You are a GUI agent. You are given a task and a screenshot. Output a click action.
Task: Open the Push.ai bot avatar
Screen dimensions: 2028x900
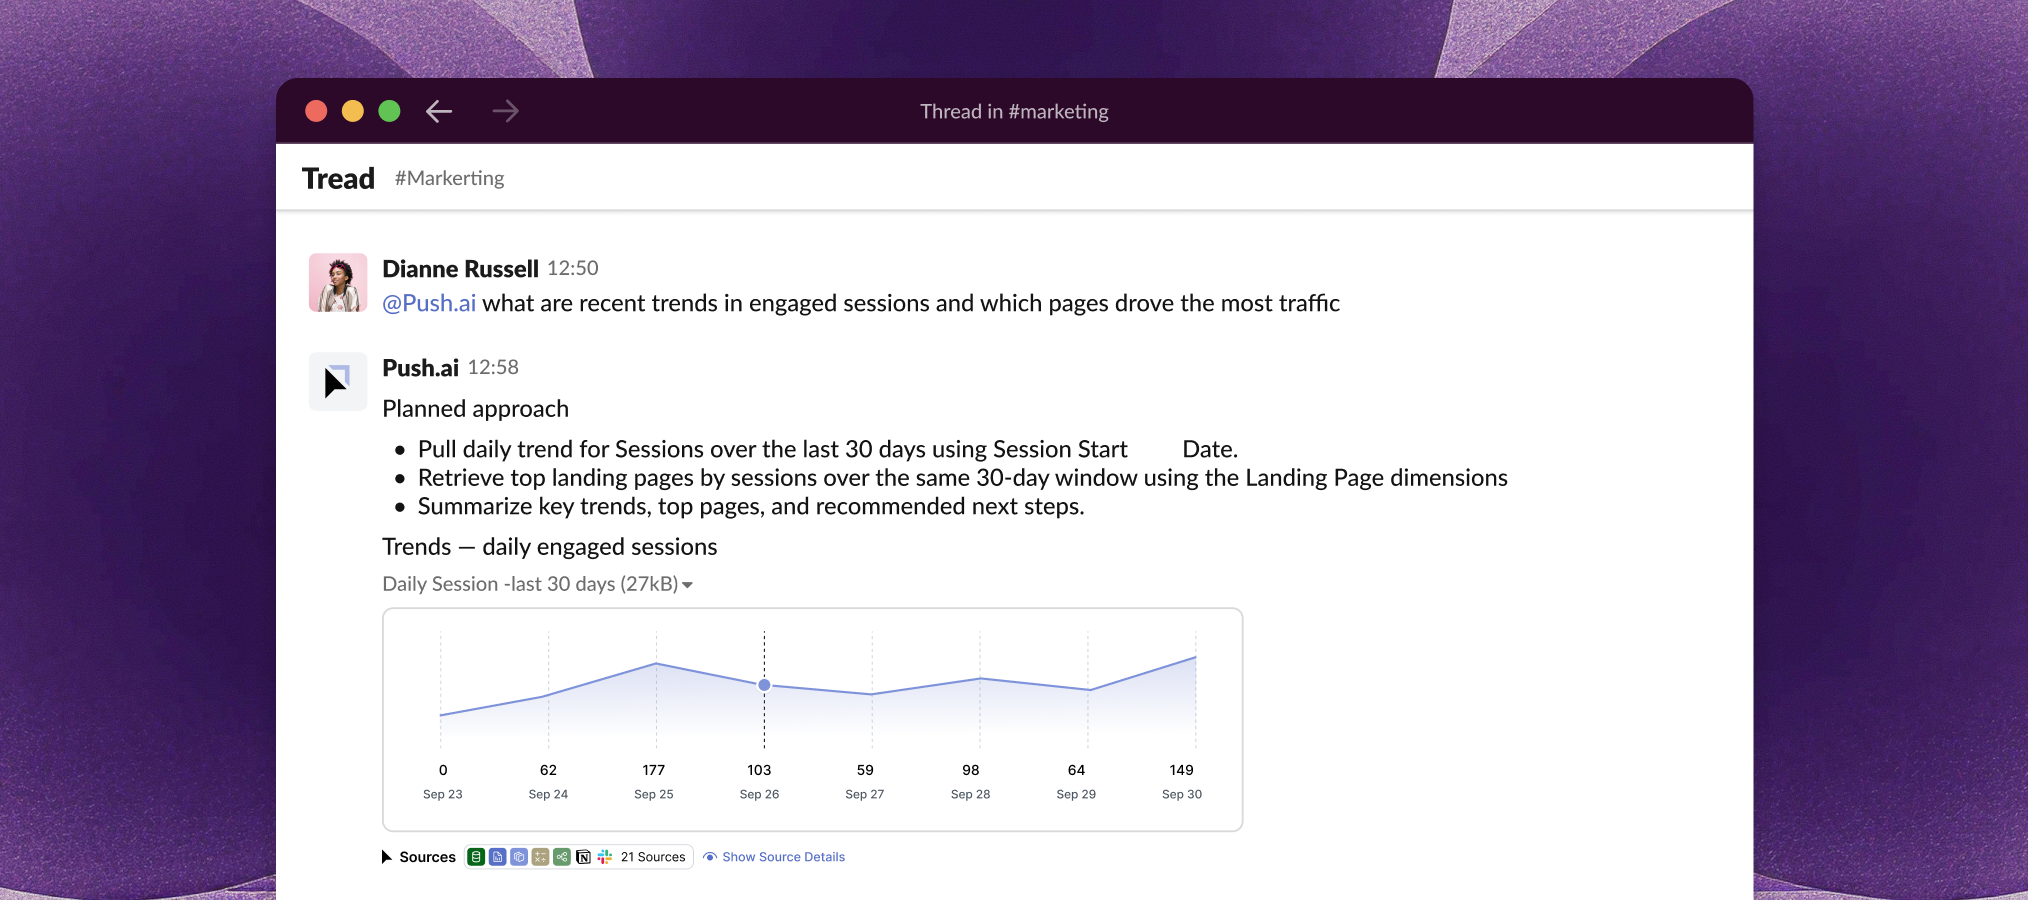point(338,381)
